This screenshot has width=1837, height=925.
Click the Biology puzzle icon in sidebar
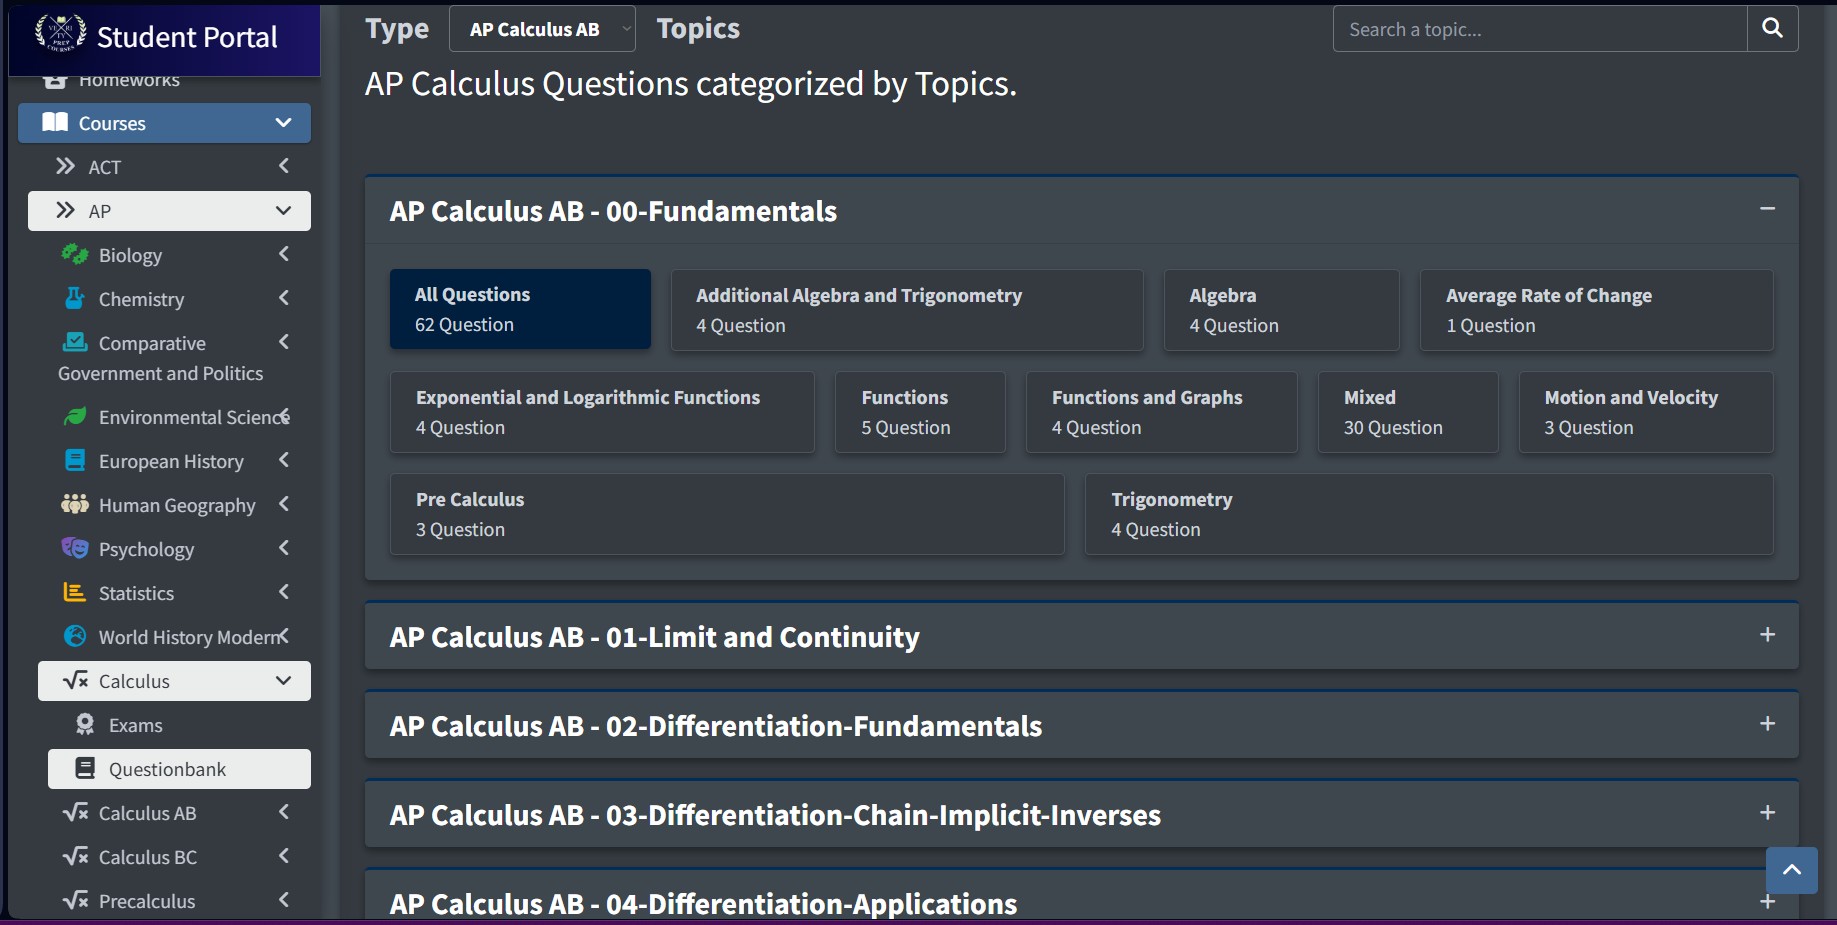pyautogui.click(x=75, y=255)
